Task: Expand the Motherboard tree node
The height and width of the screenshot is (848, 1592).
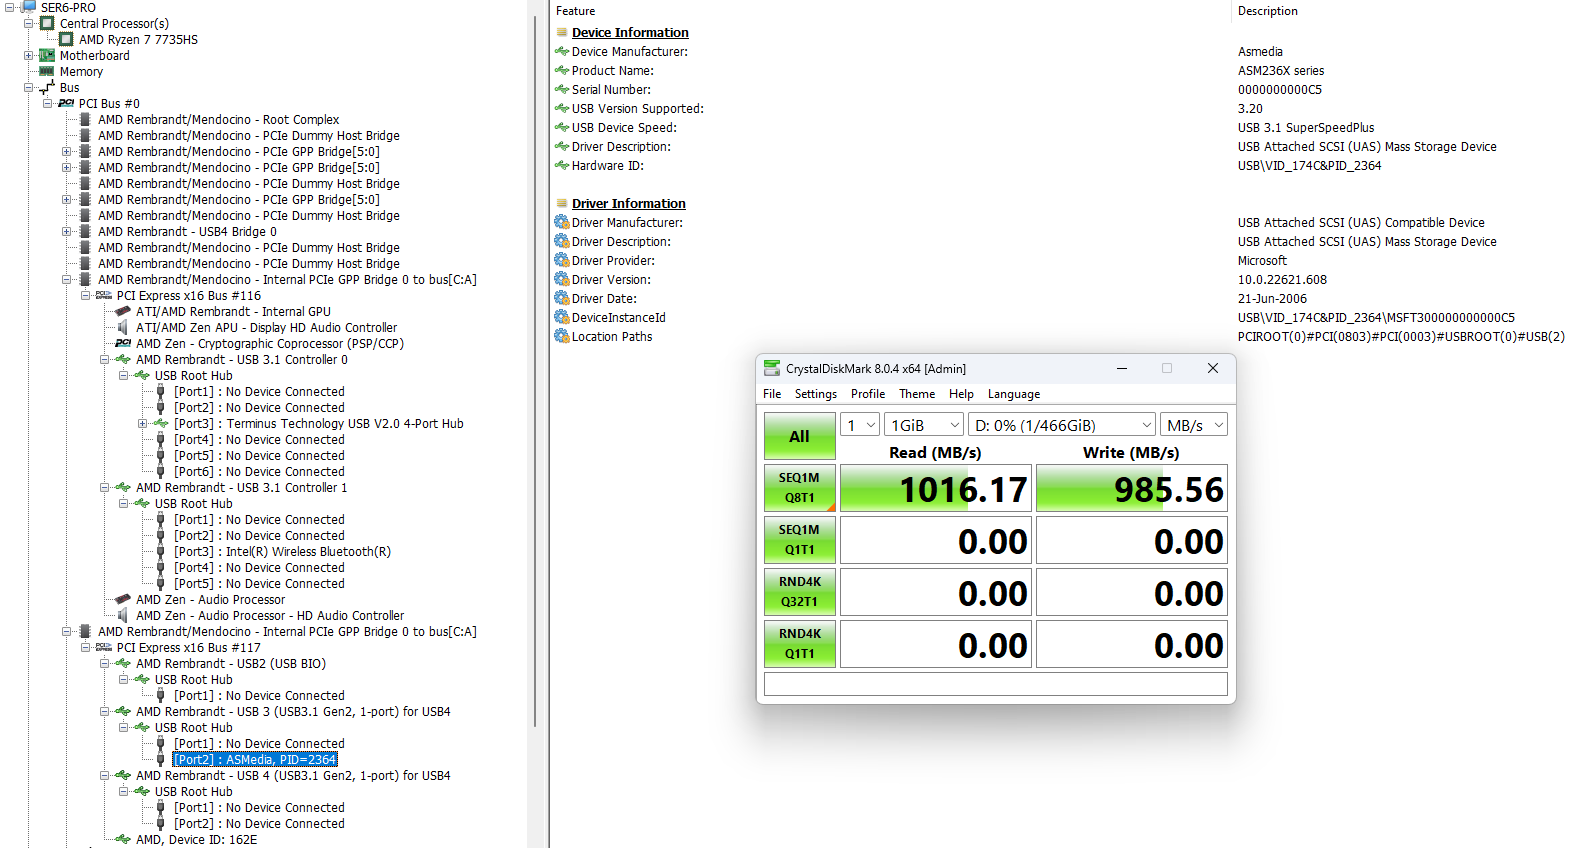Action: point(29,55)
